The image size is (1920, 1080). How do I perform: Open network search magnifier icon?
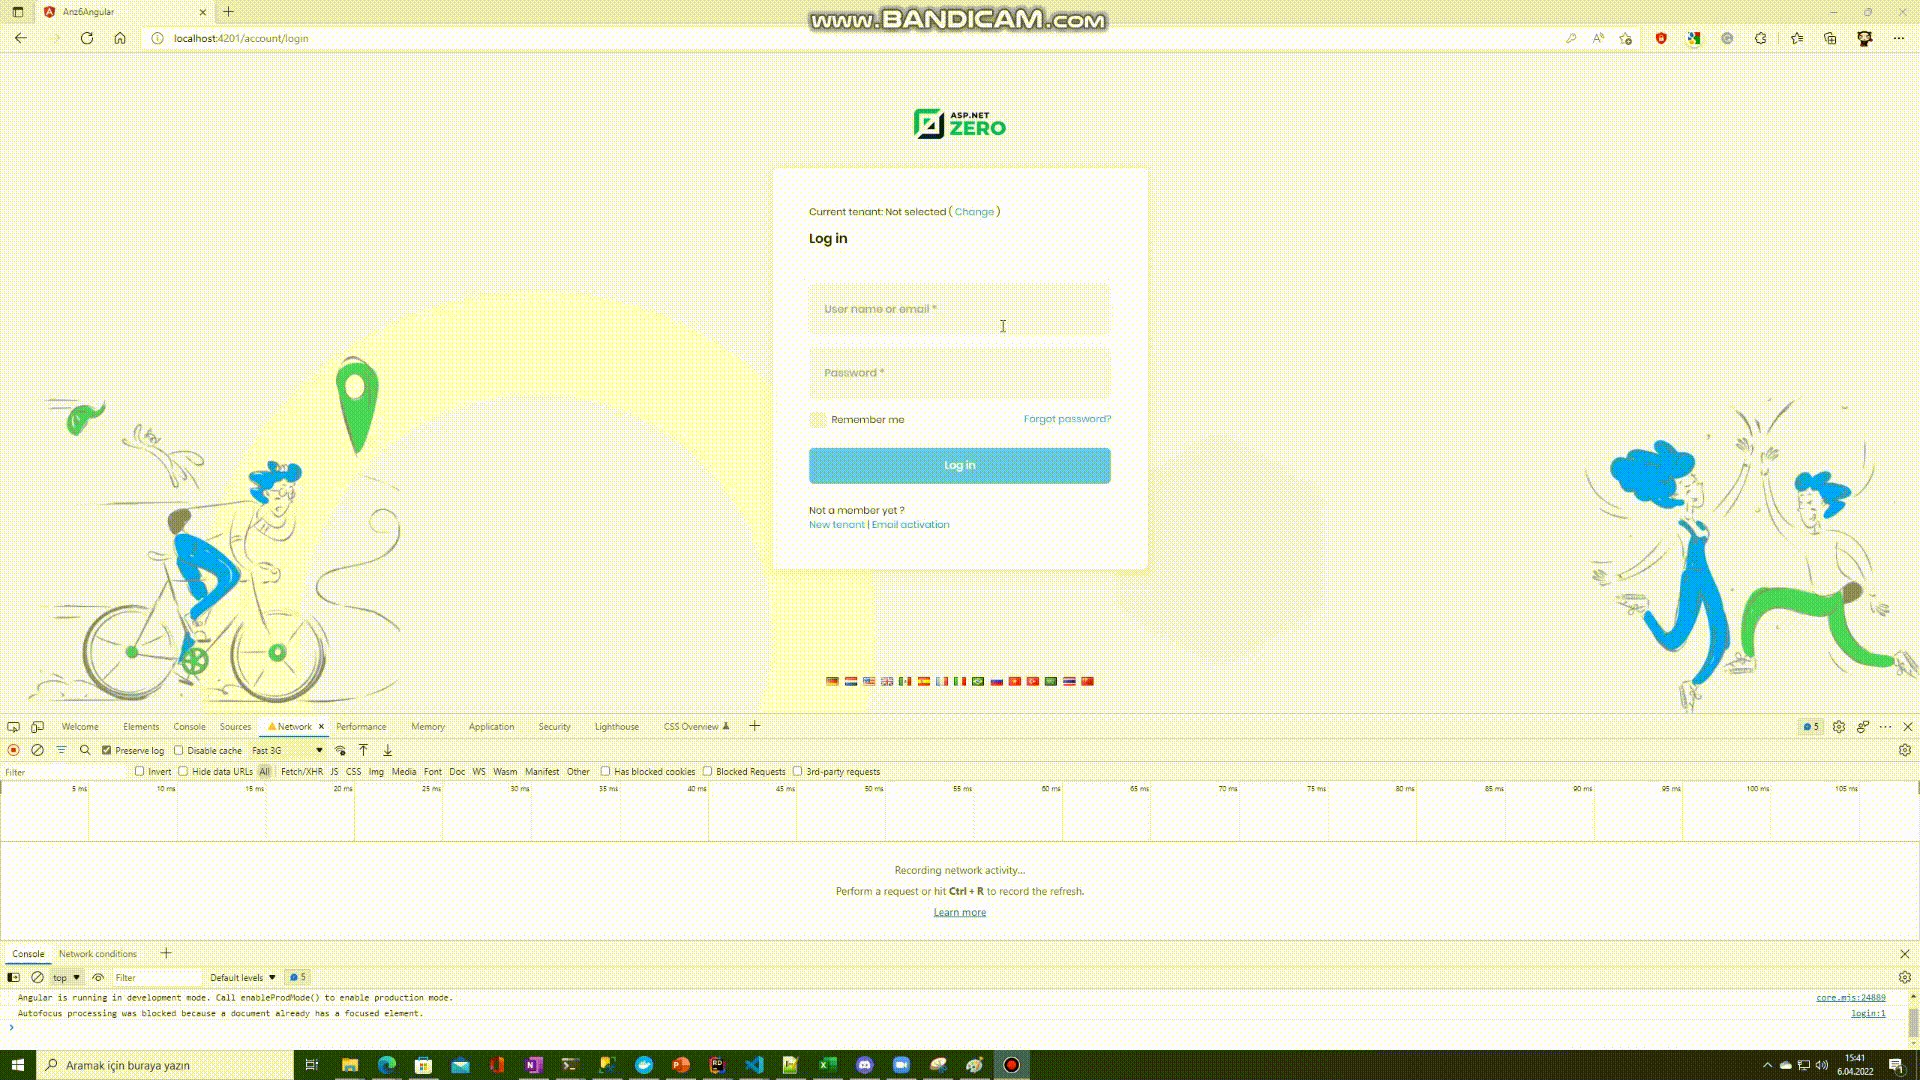pos(85,750)
